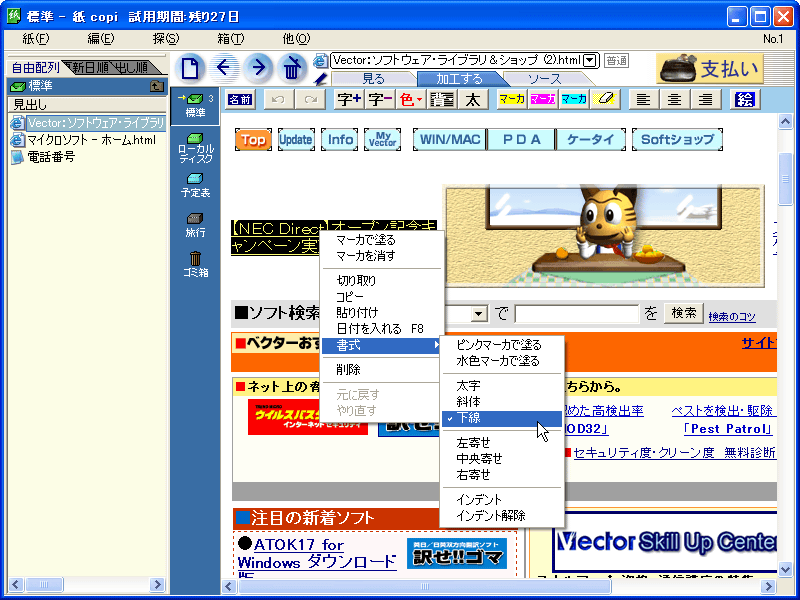
Task: Toggle 太字 bold in the format submenu
Action: [x=501, y=386]
